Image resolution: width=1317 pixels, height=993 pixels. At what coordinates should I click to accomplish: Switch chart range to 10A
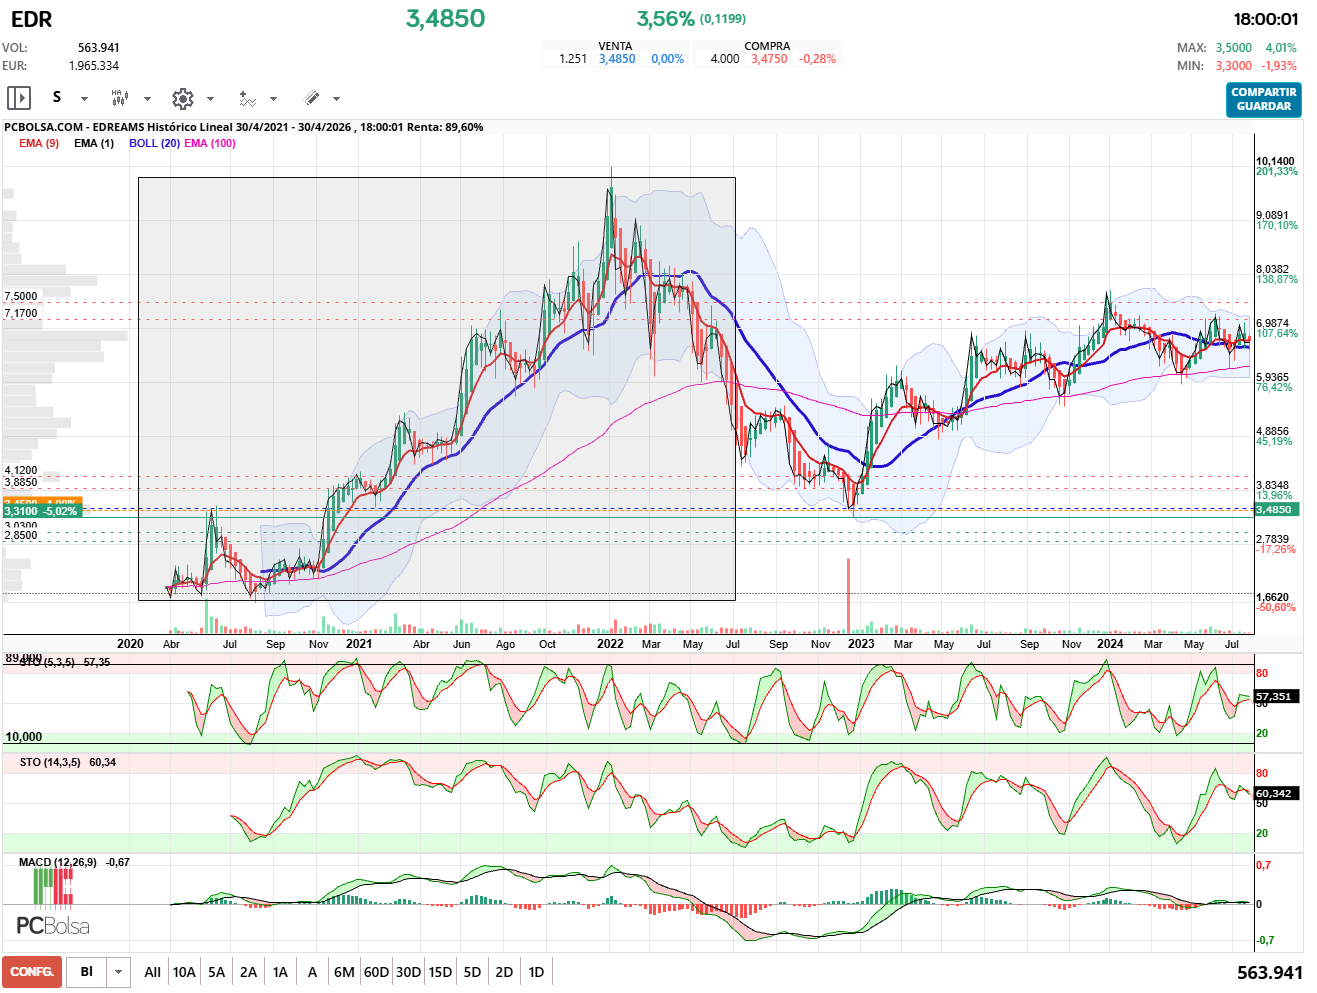tap(184, 972)
